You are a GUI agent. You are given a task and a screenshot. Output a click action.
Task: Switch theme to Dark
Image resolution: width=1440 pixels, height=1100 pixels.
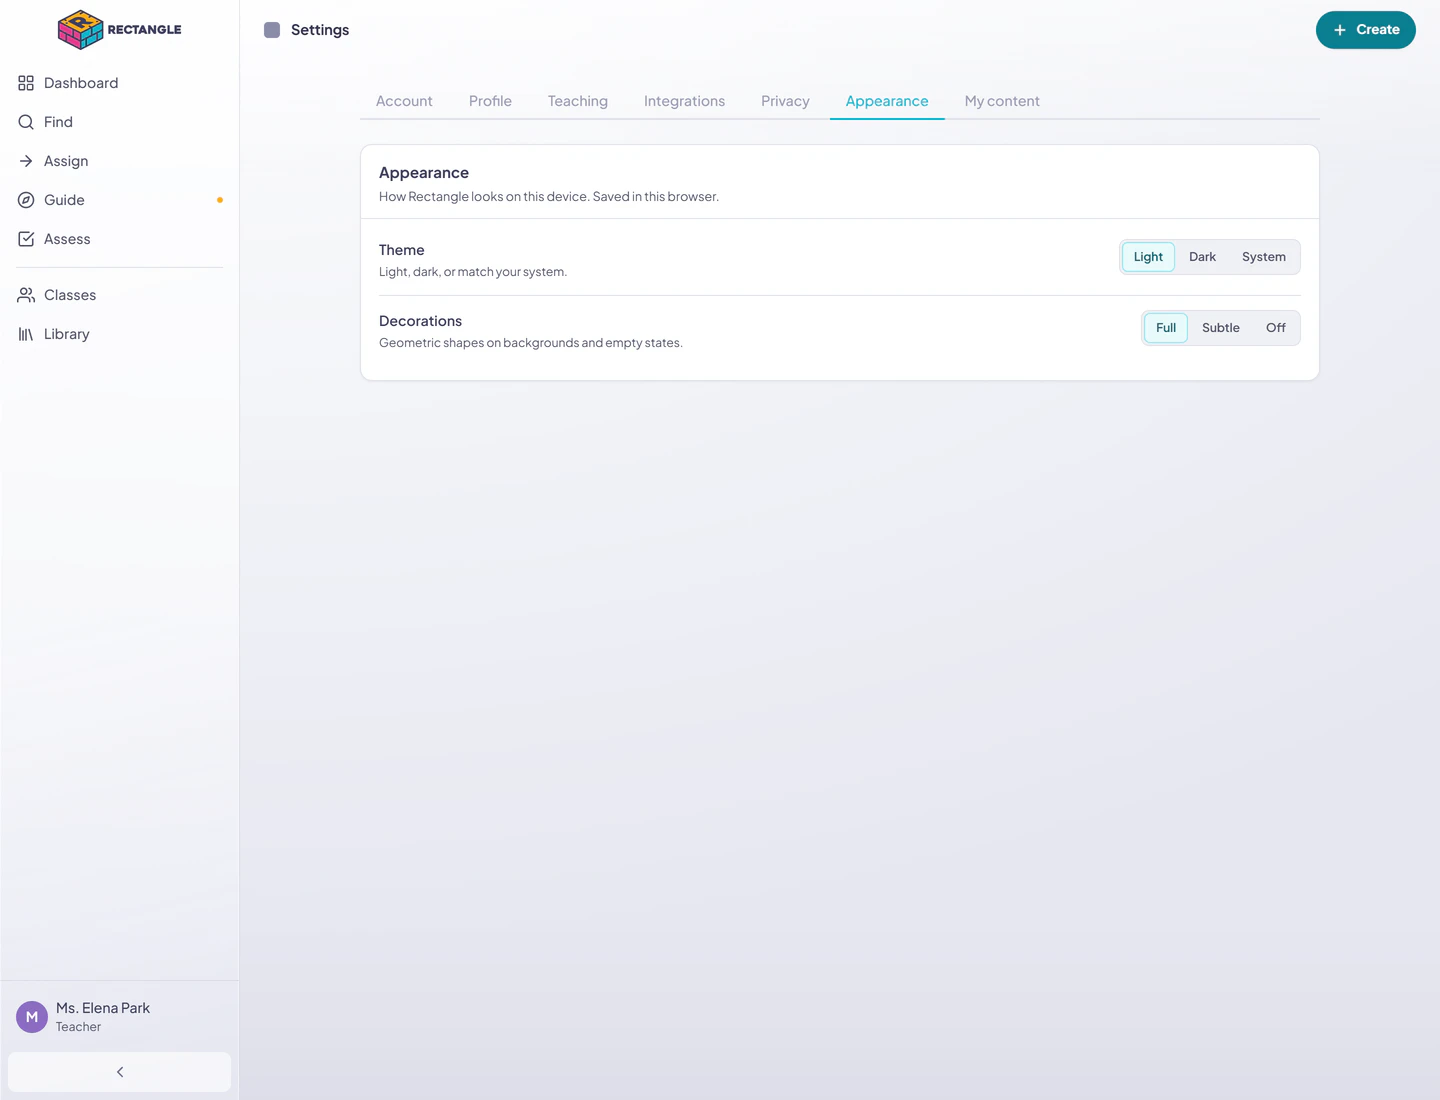pos(1202,257)
